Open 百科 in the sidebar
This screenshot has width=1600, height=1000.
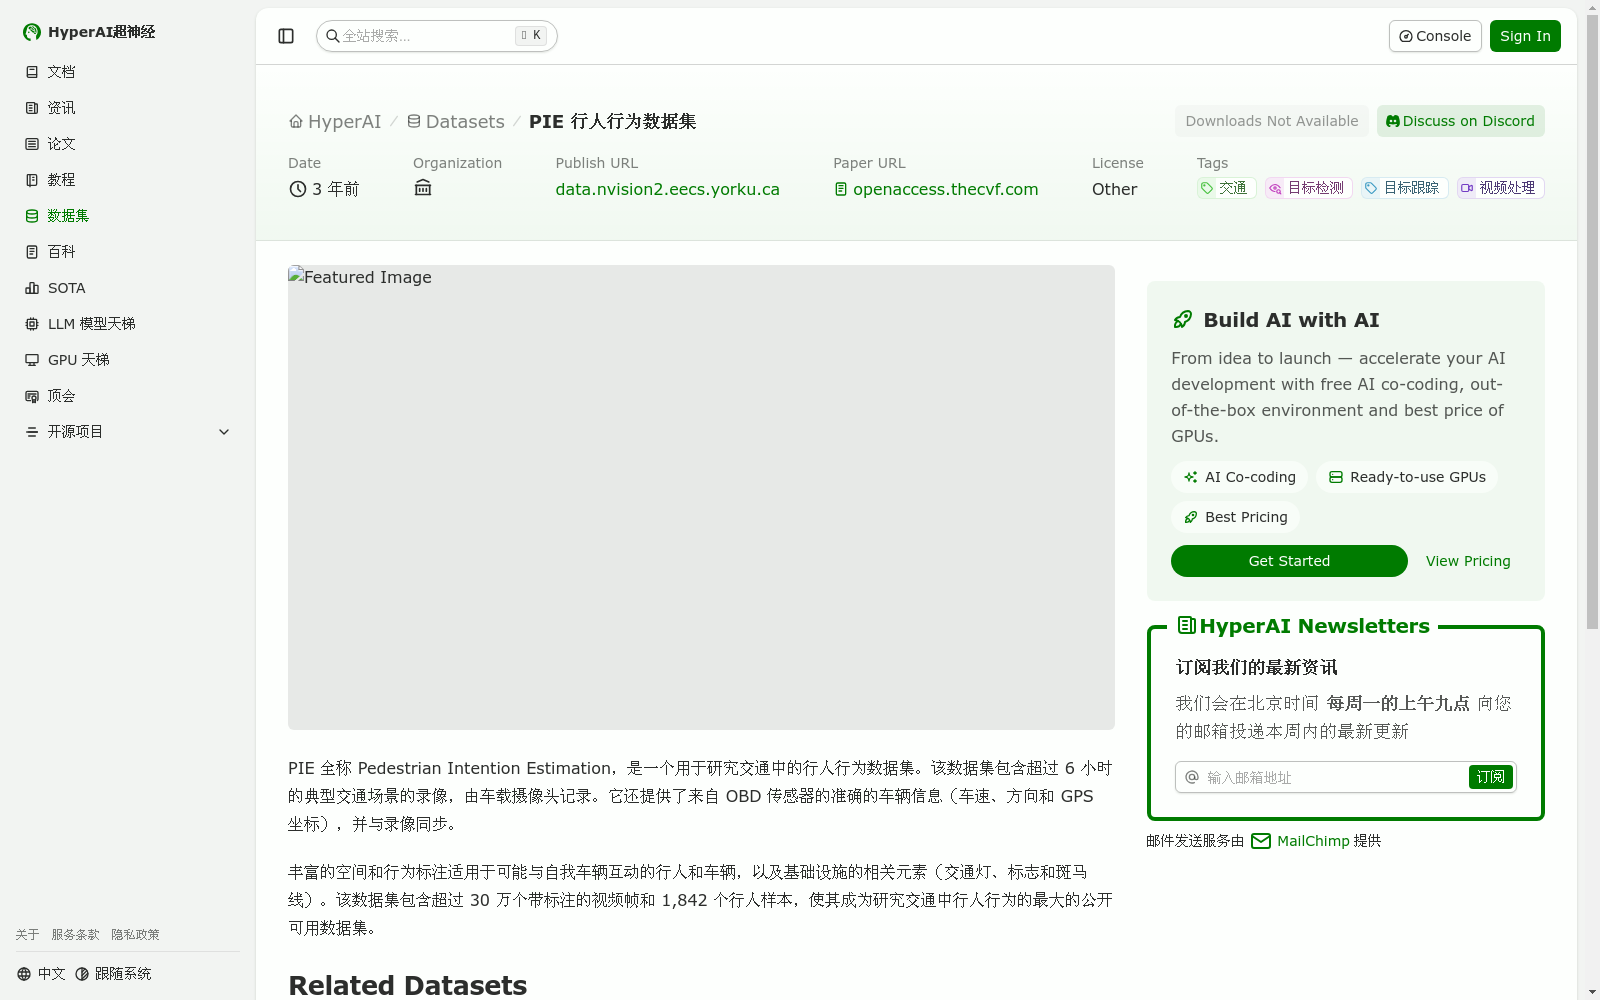point(128,252)
